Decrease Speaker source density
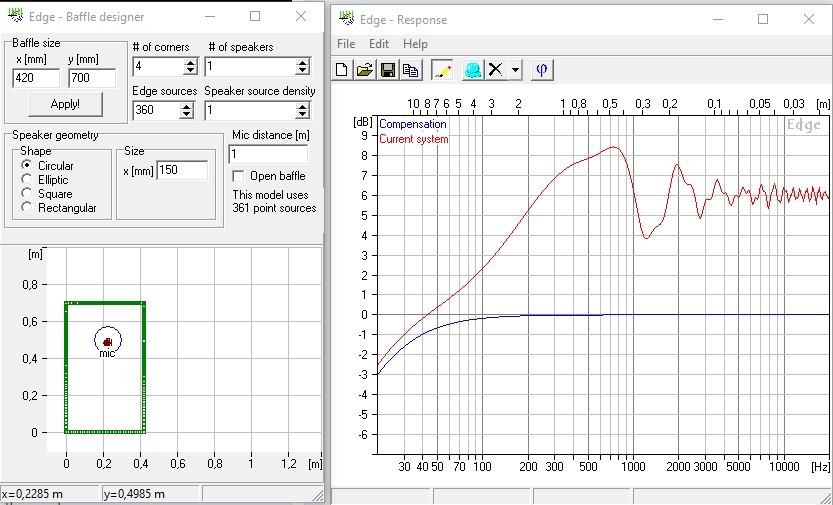The width and height of the screenshot is (833, 505). 302,115
